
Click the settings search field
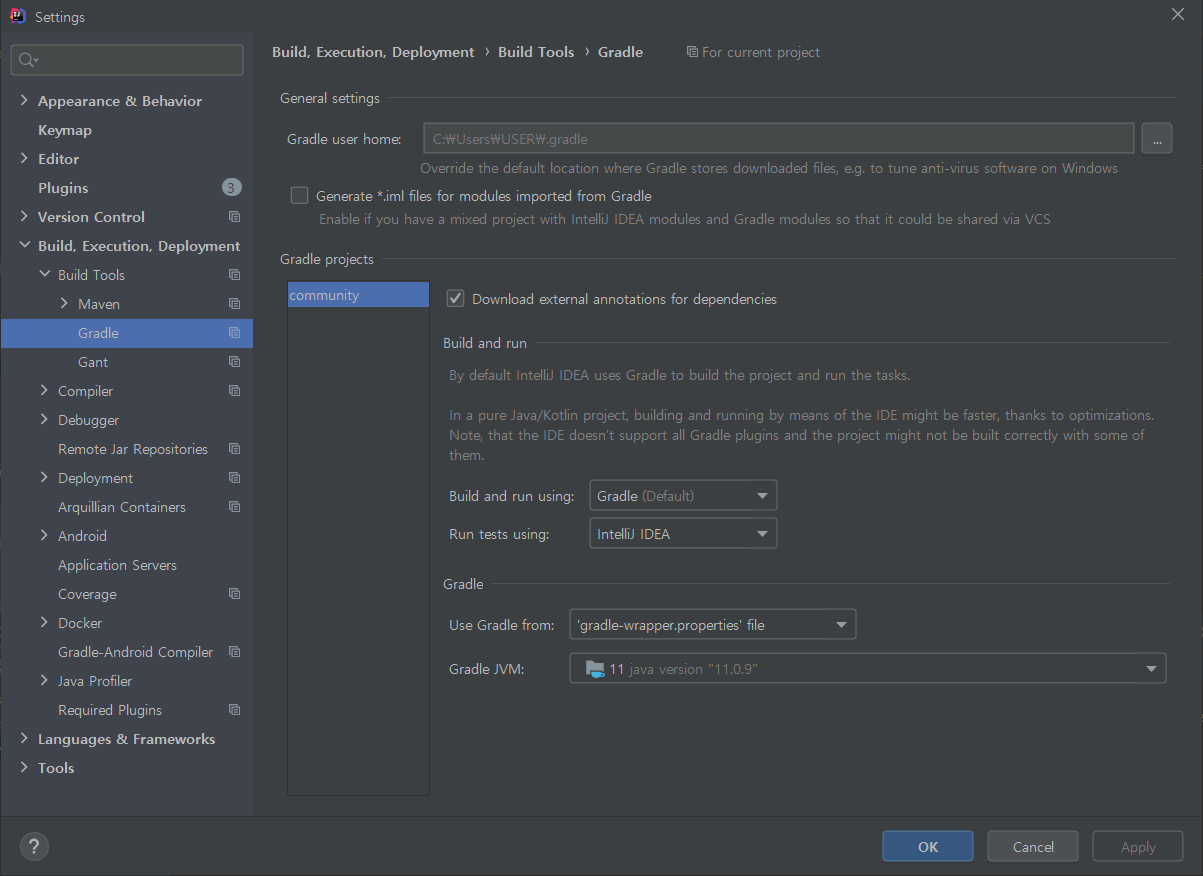[x=127, y=60]
